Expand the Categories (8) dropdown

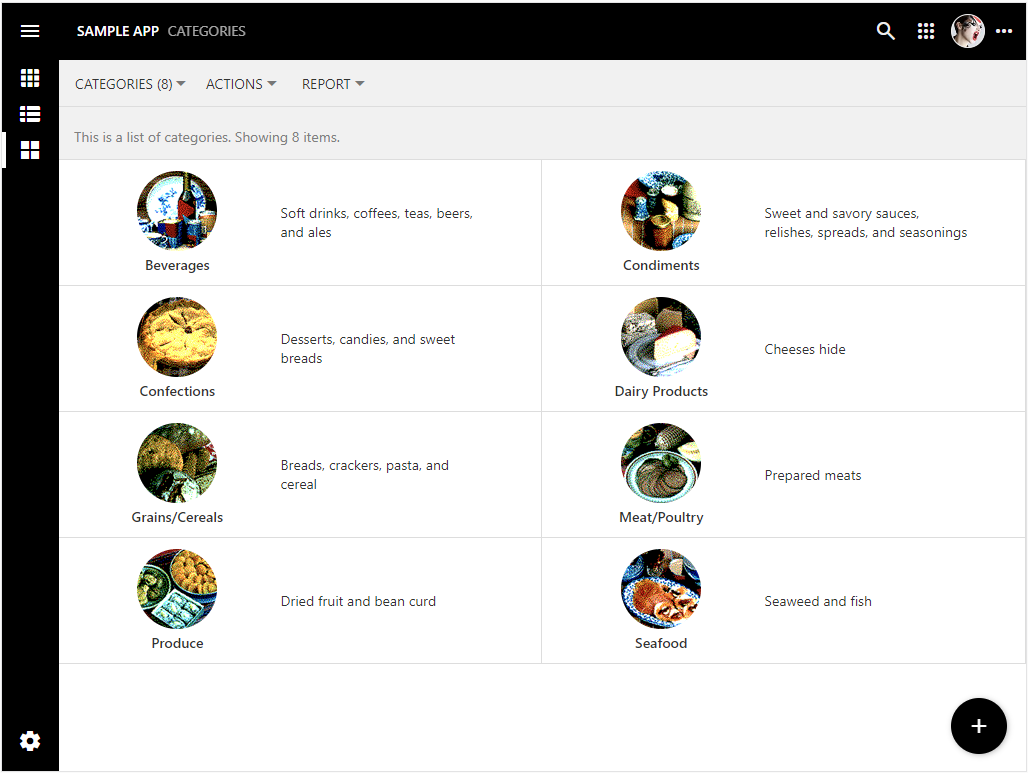(x=130, y=84)
